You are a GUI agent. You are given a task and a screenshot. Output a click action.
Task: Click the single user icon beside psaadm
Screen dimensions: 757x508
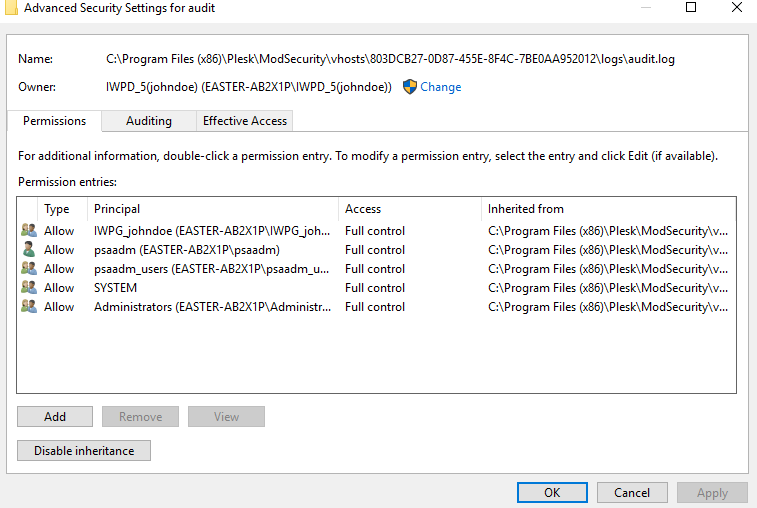pos(29,249)
